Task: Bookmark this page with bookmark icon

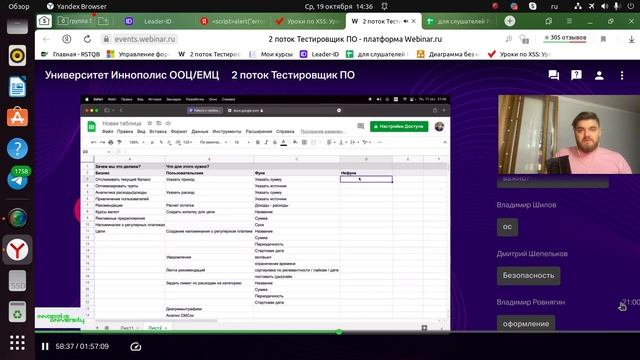Action: (x=603, y=39)
